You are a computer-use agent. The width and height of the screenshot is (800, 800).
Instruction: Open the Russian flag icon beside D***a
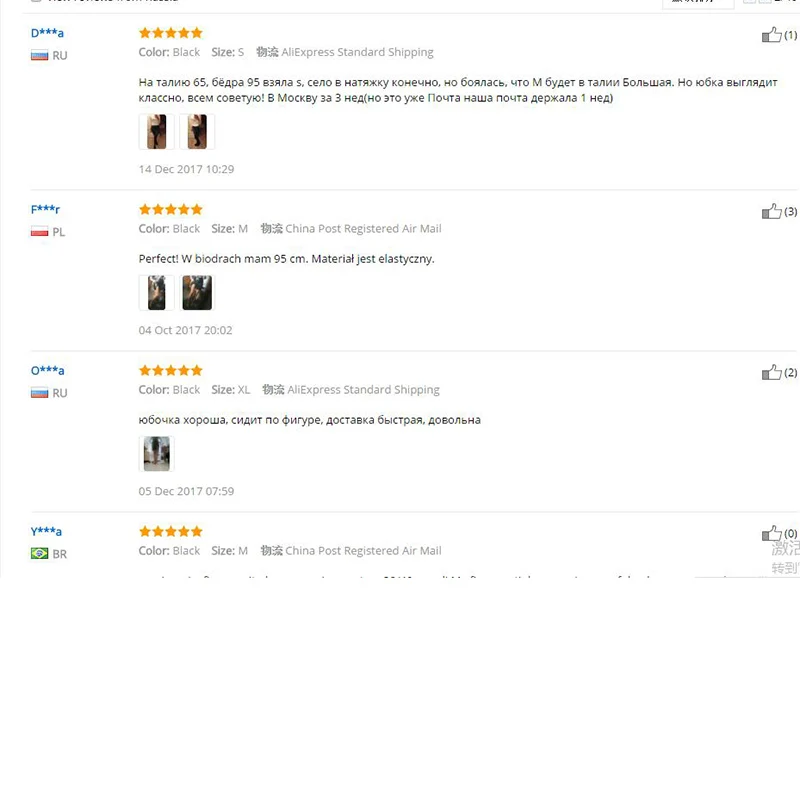coord(39,56)
